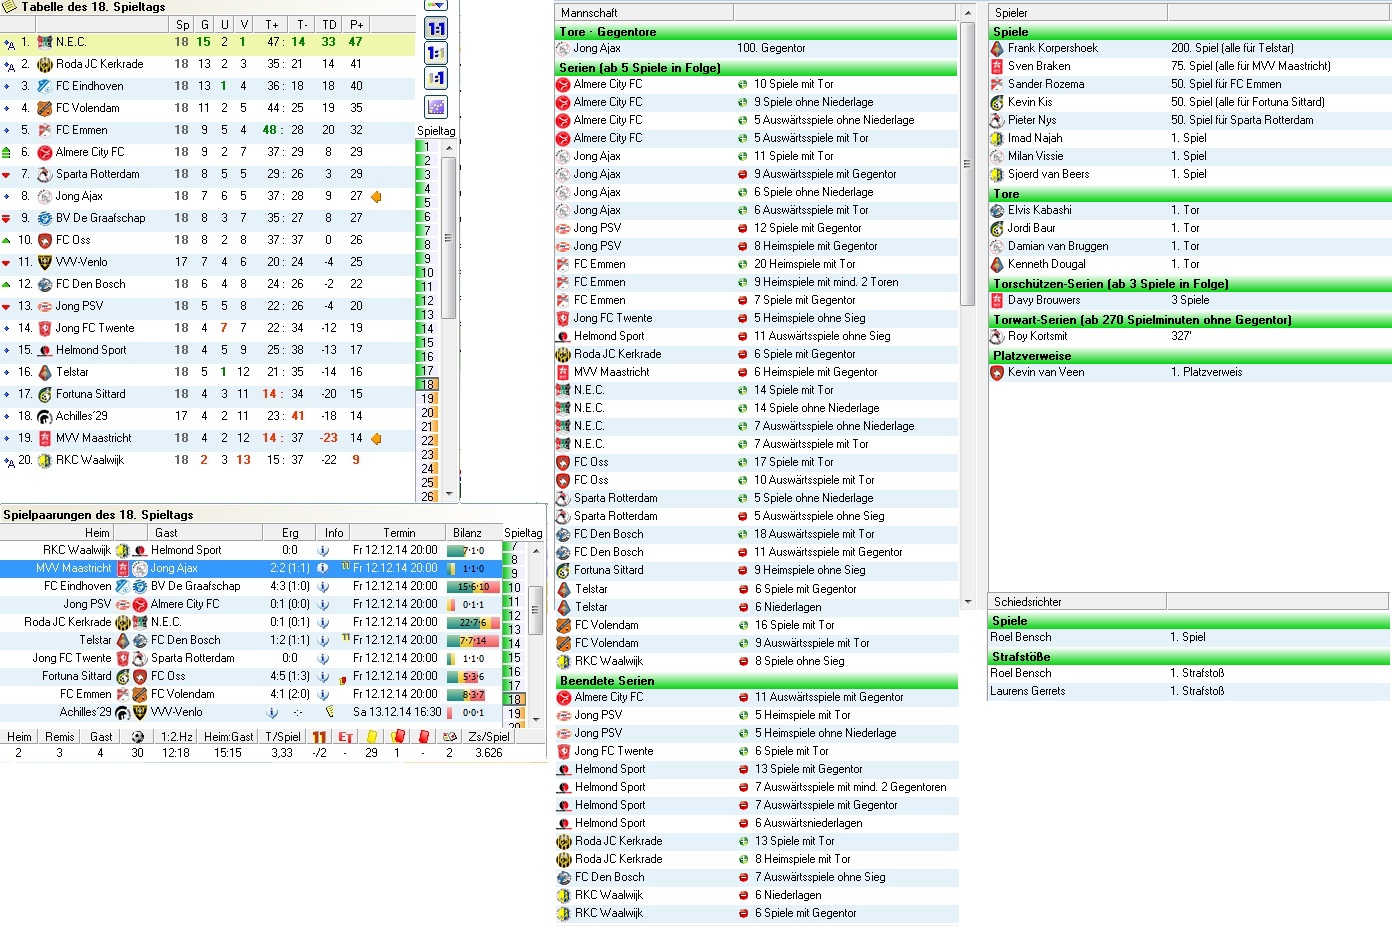Click the Schiedsrichter column header
The image size is (1392, 926).
pos(1077,602)
